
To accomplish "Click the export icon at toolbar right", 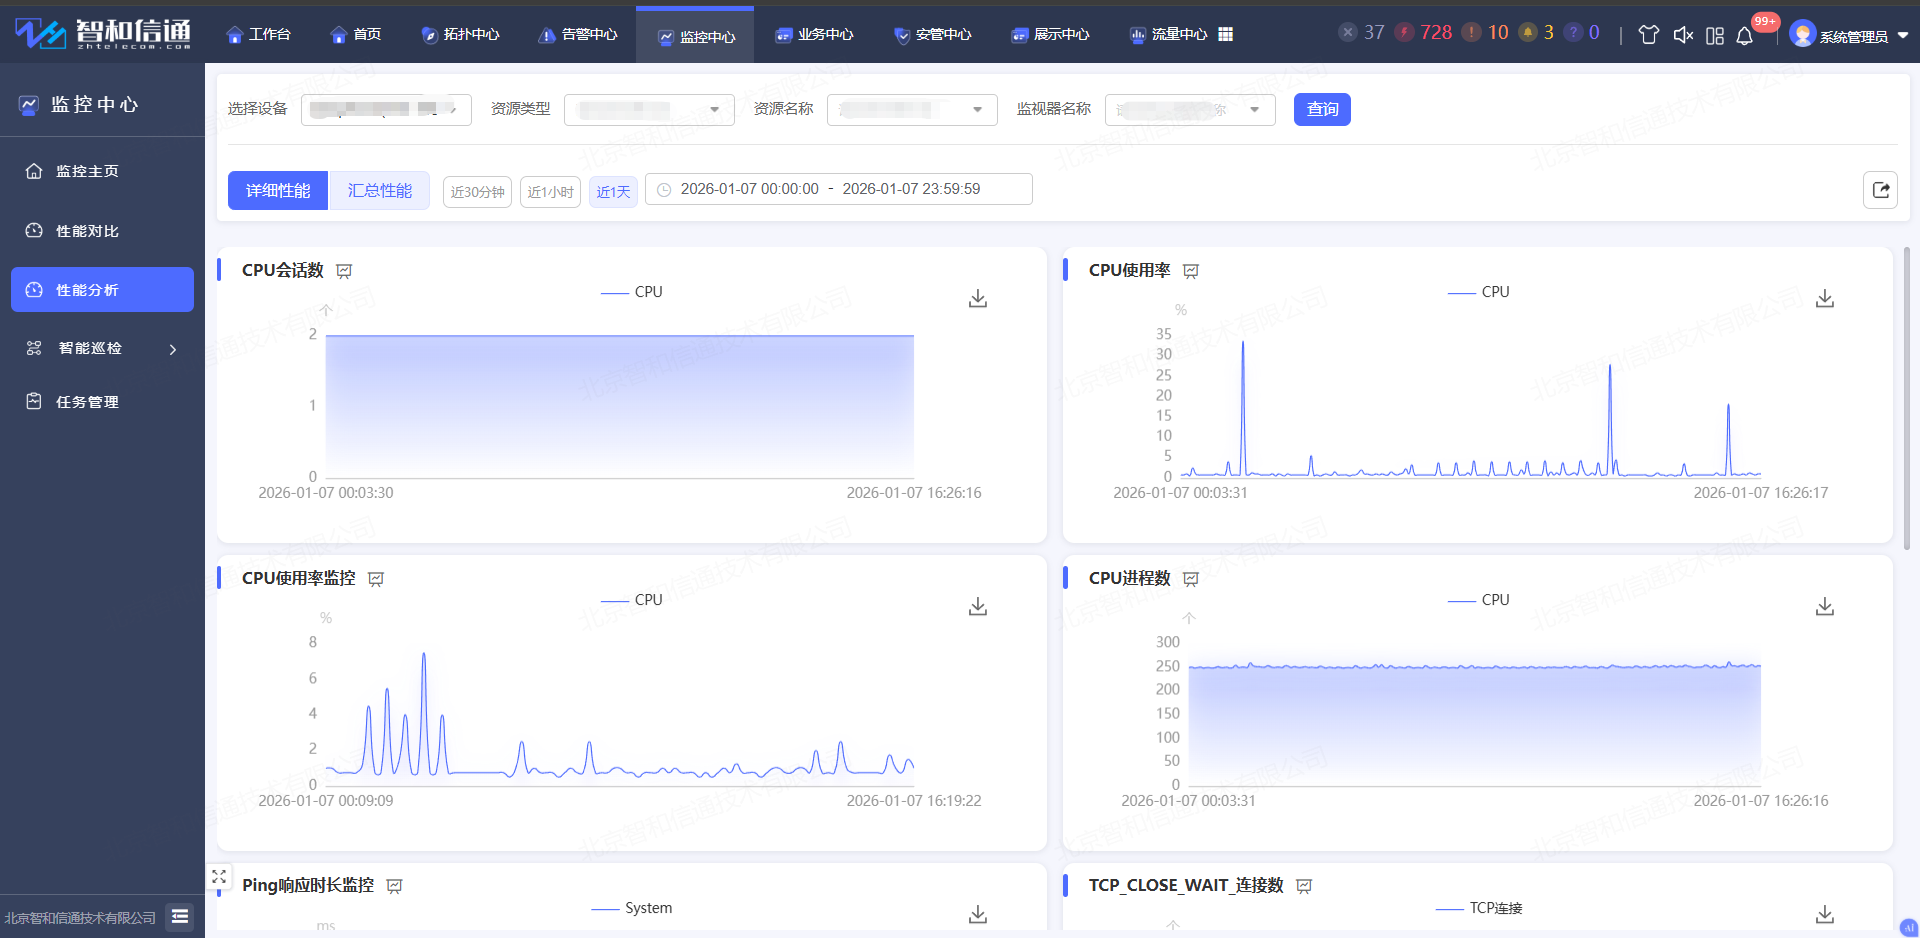I will click(x=1880, y=190).
